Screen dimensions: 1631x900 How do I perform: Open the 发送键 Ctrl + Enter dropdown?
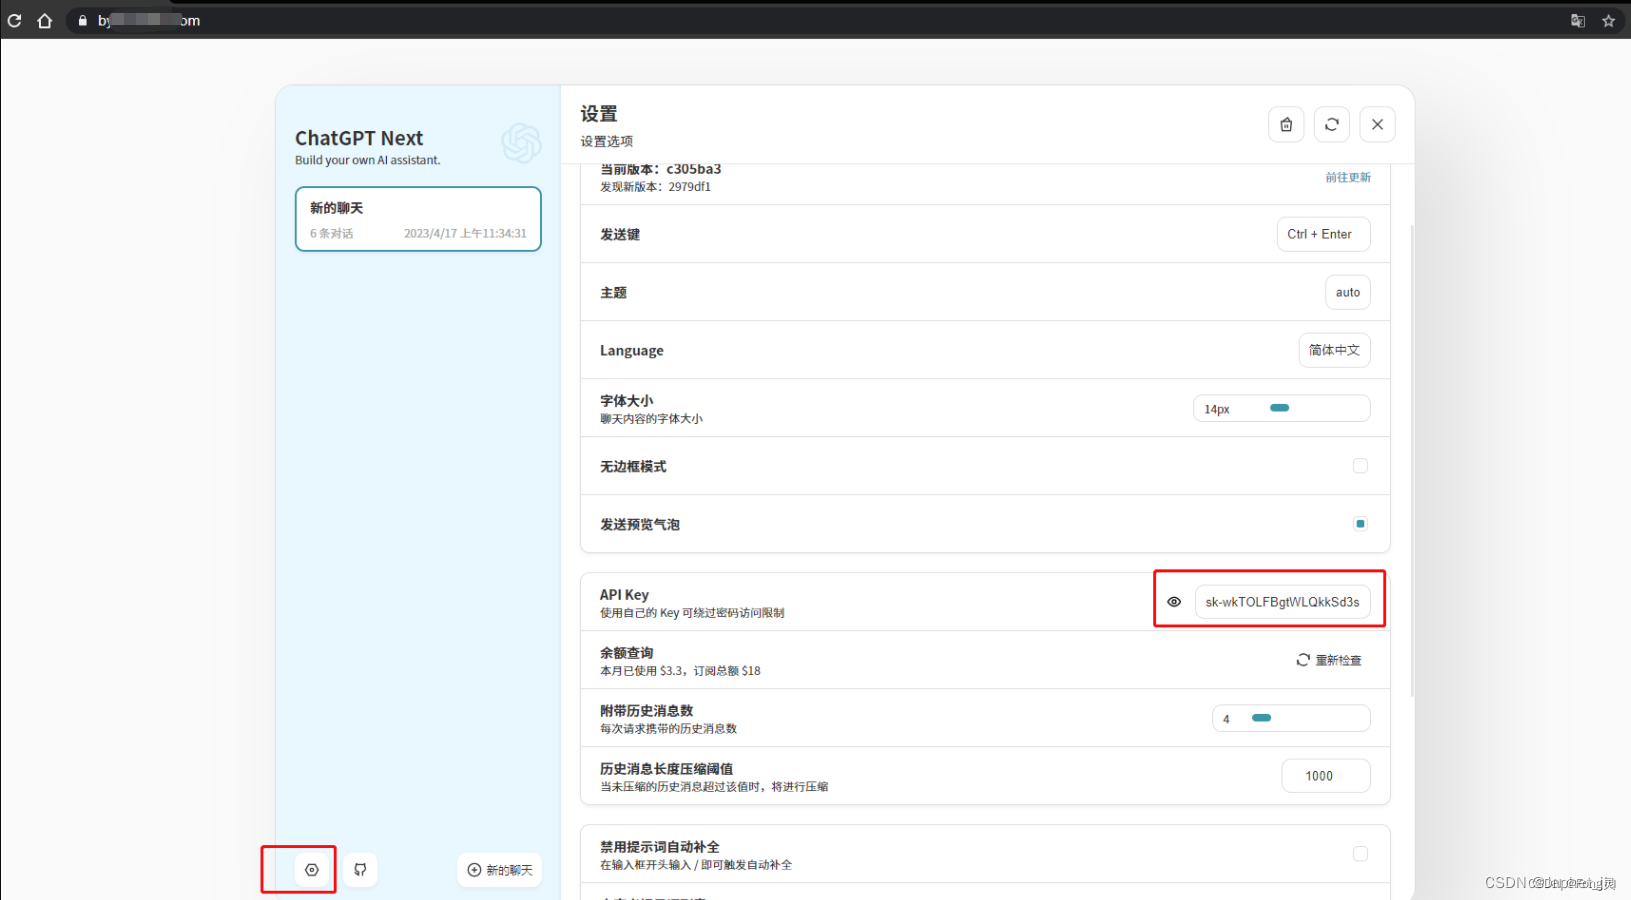[x=1324, y=234]
